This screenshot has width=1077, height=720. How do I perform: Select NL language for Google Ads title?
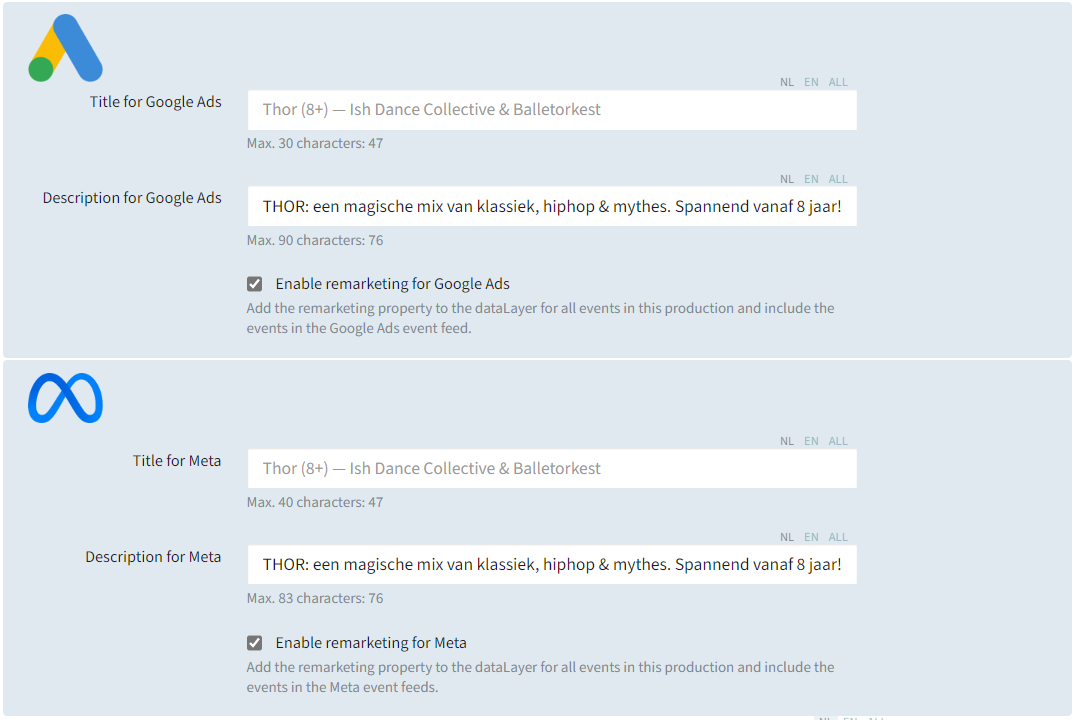[787, 81]
